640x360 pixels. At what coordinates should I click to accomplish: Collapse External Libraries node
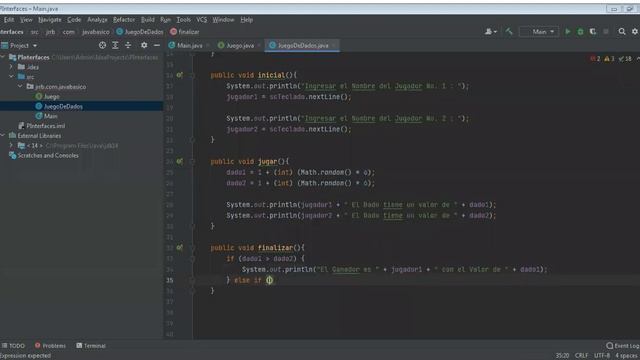tap(3, 136)
